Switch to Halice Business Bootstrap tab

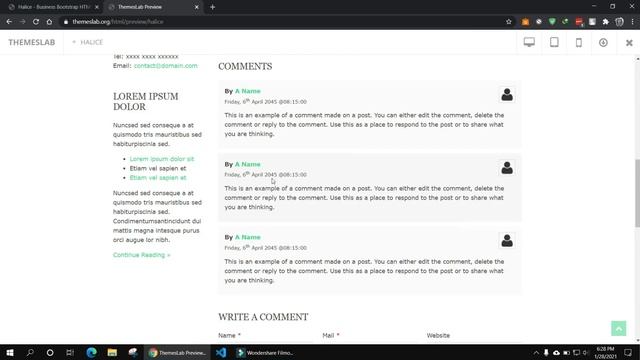(x=53, y=7)
